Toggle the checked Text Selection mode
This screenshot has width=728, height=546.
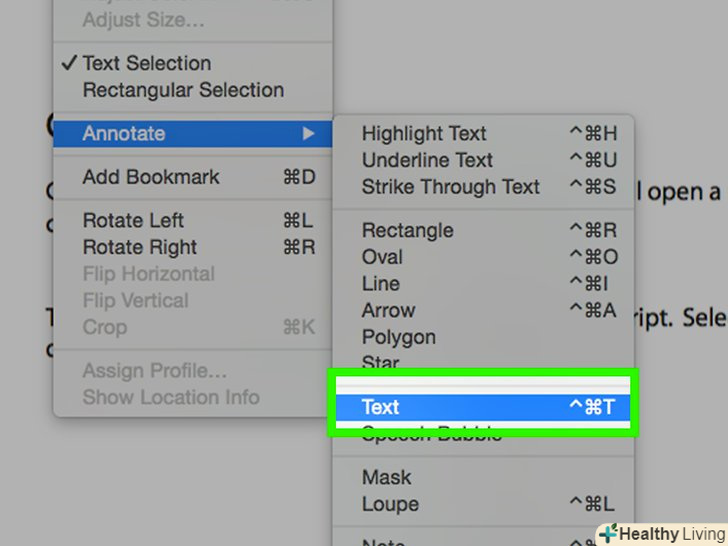(146, 63)
